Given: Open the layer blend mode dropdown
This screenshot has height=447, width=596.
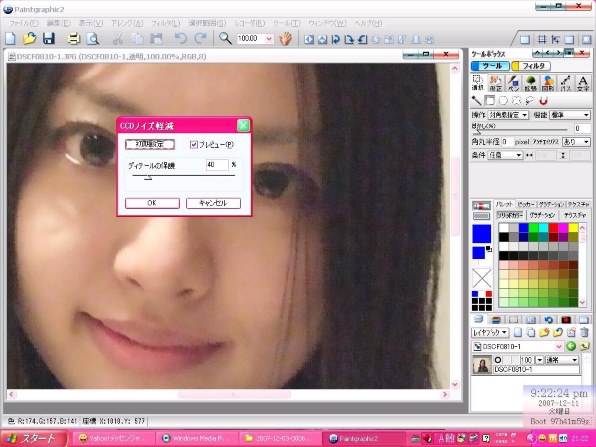Looking at the screenshot, I should tap(562, 360).
